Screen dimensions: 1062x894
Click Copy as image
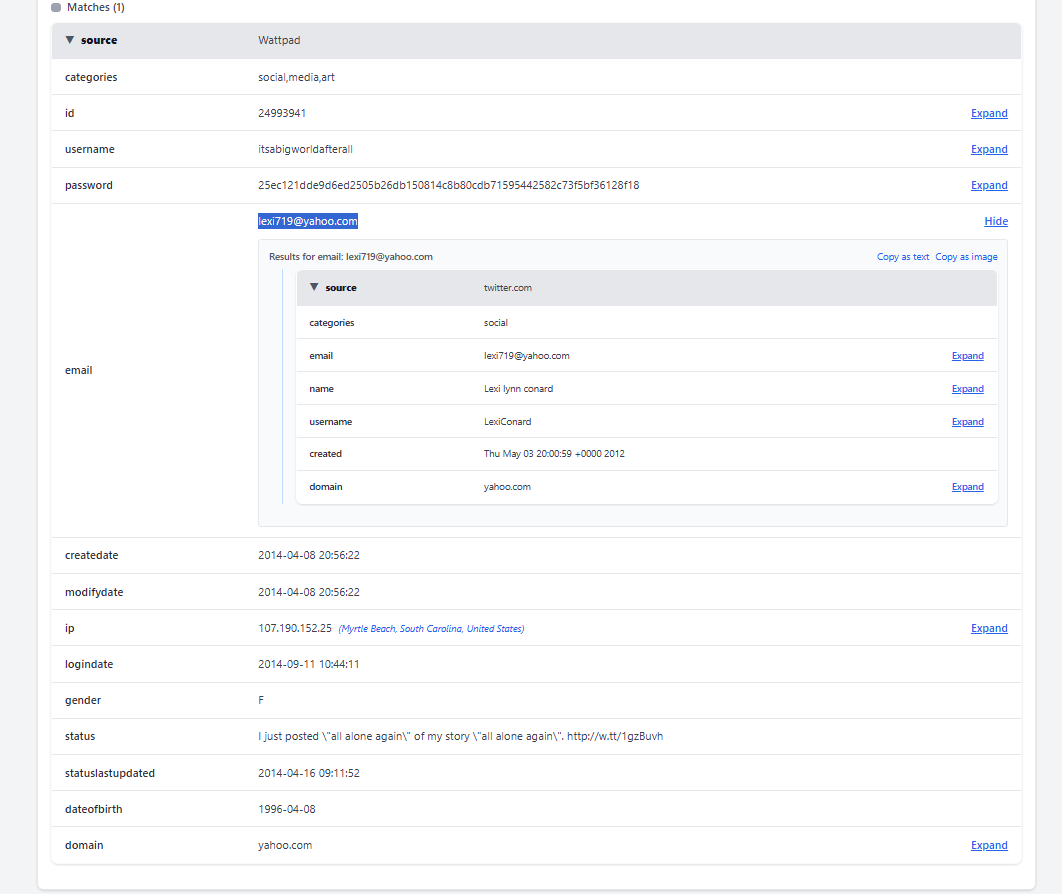click(x=966, y=257)
